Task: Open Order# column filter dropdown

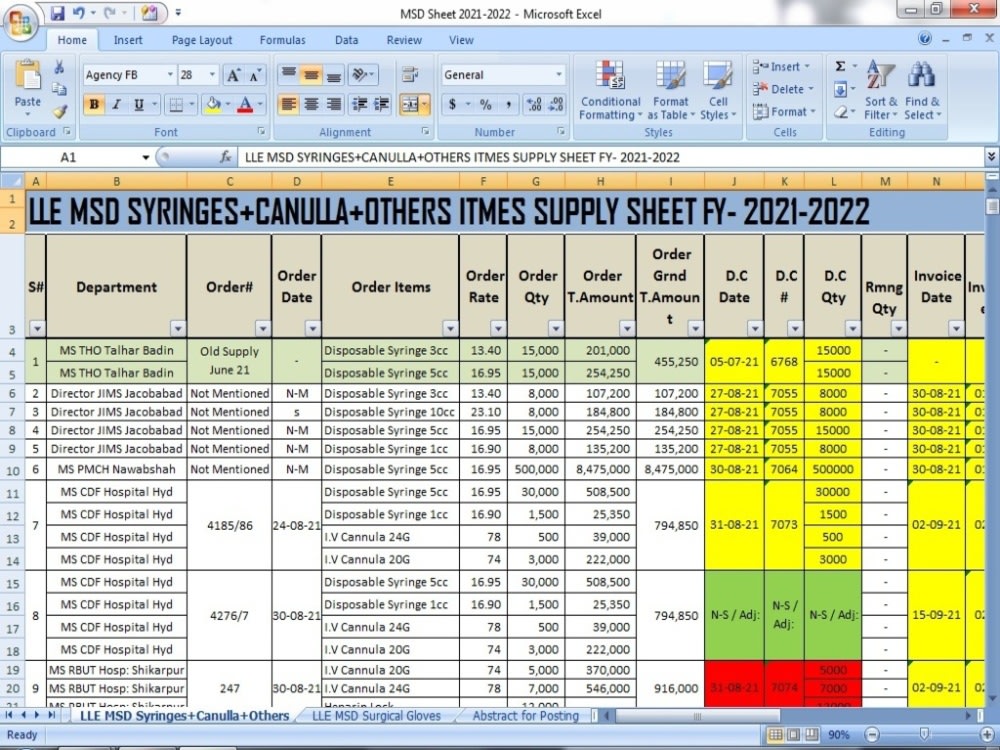Action: (x=263, y=329)
